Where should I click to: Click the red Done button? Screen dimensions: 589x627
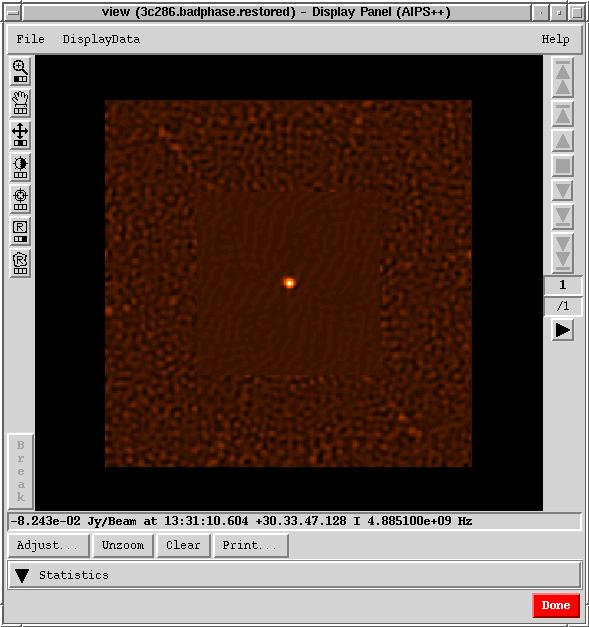pos(556,605)
